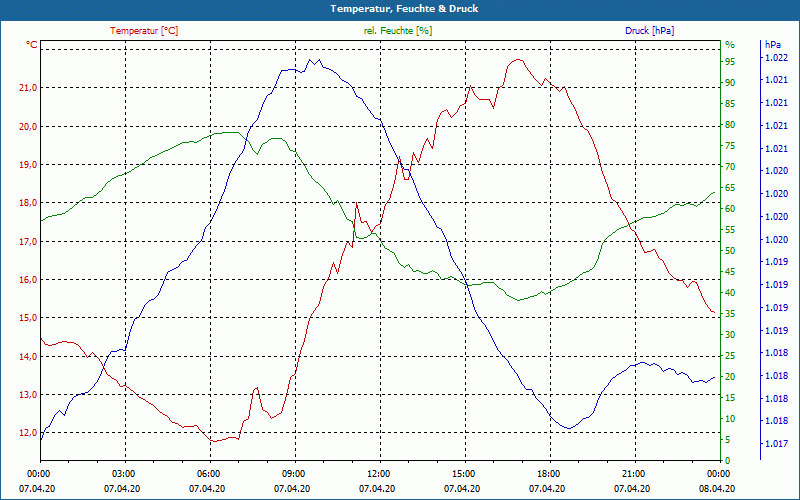This screenshot has height=500, width=800.
Task: Click the 15,0 temperature axis value
Action: coord(29,318)
